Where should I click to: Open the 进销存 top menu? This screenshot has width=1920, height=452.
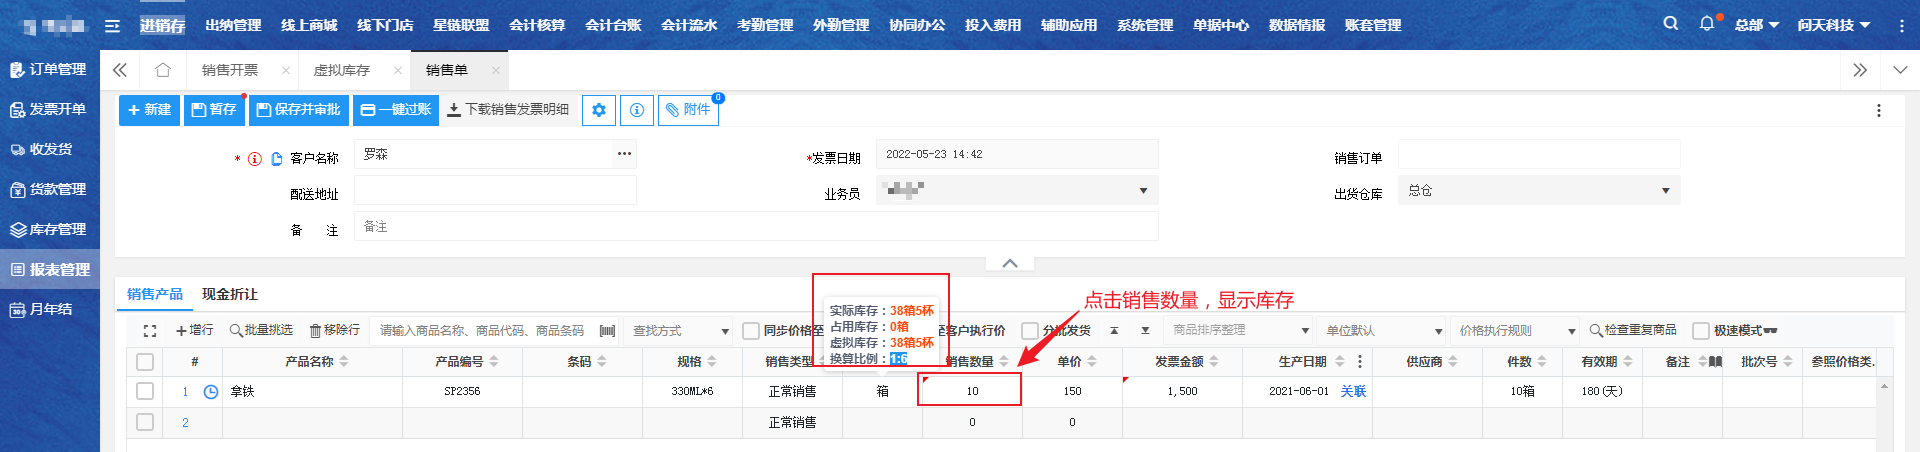[x=162, y=25]
